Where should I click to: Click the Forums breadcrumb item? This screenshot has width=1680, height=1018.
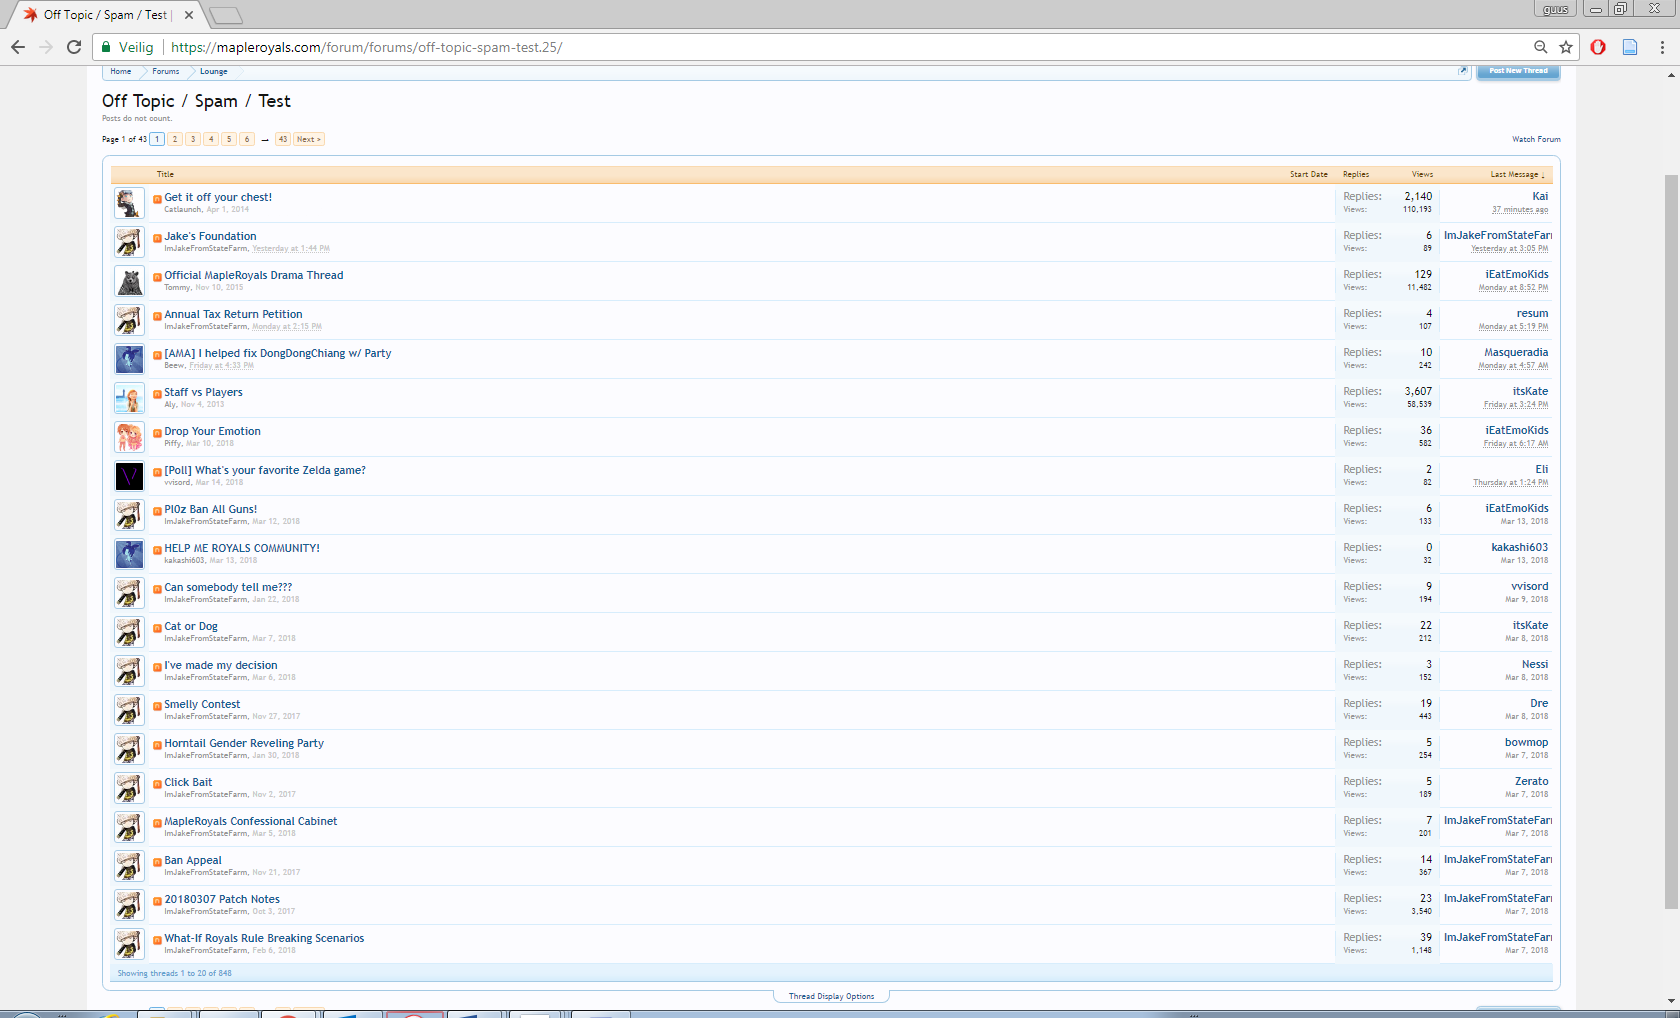[166, 72]
